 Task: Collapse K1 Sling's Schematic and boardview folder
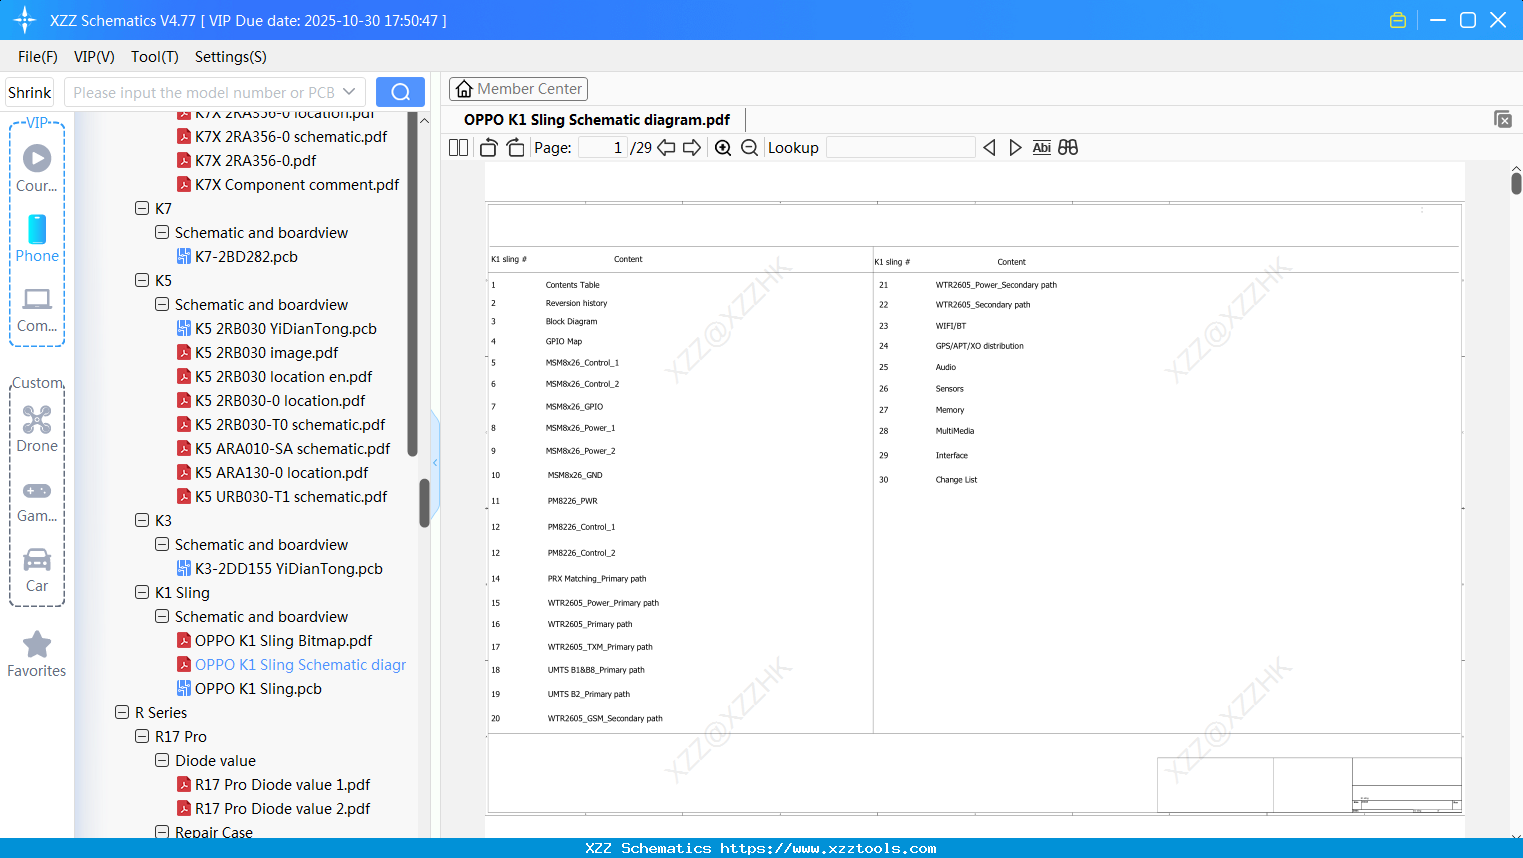[x=162, y=617]
